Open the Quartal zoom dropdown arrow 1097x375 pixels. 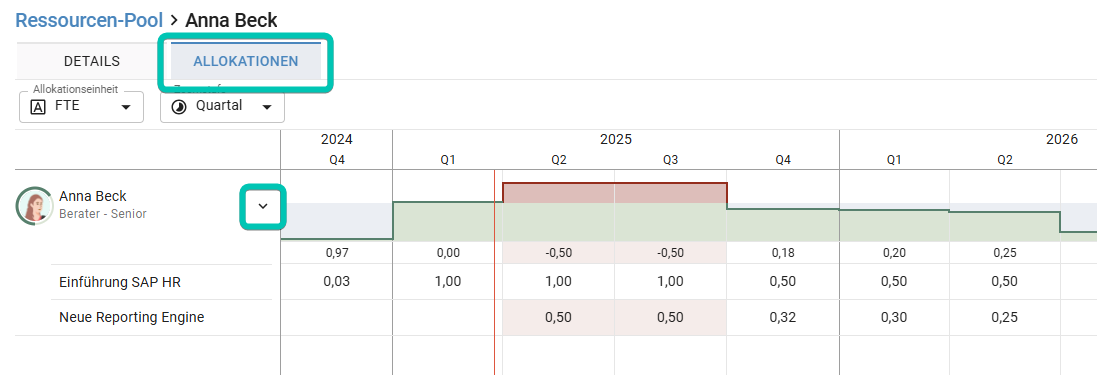click(267, 108)
